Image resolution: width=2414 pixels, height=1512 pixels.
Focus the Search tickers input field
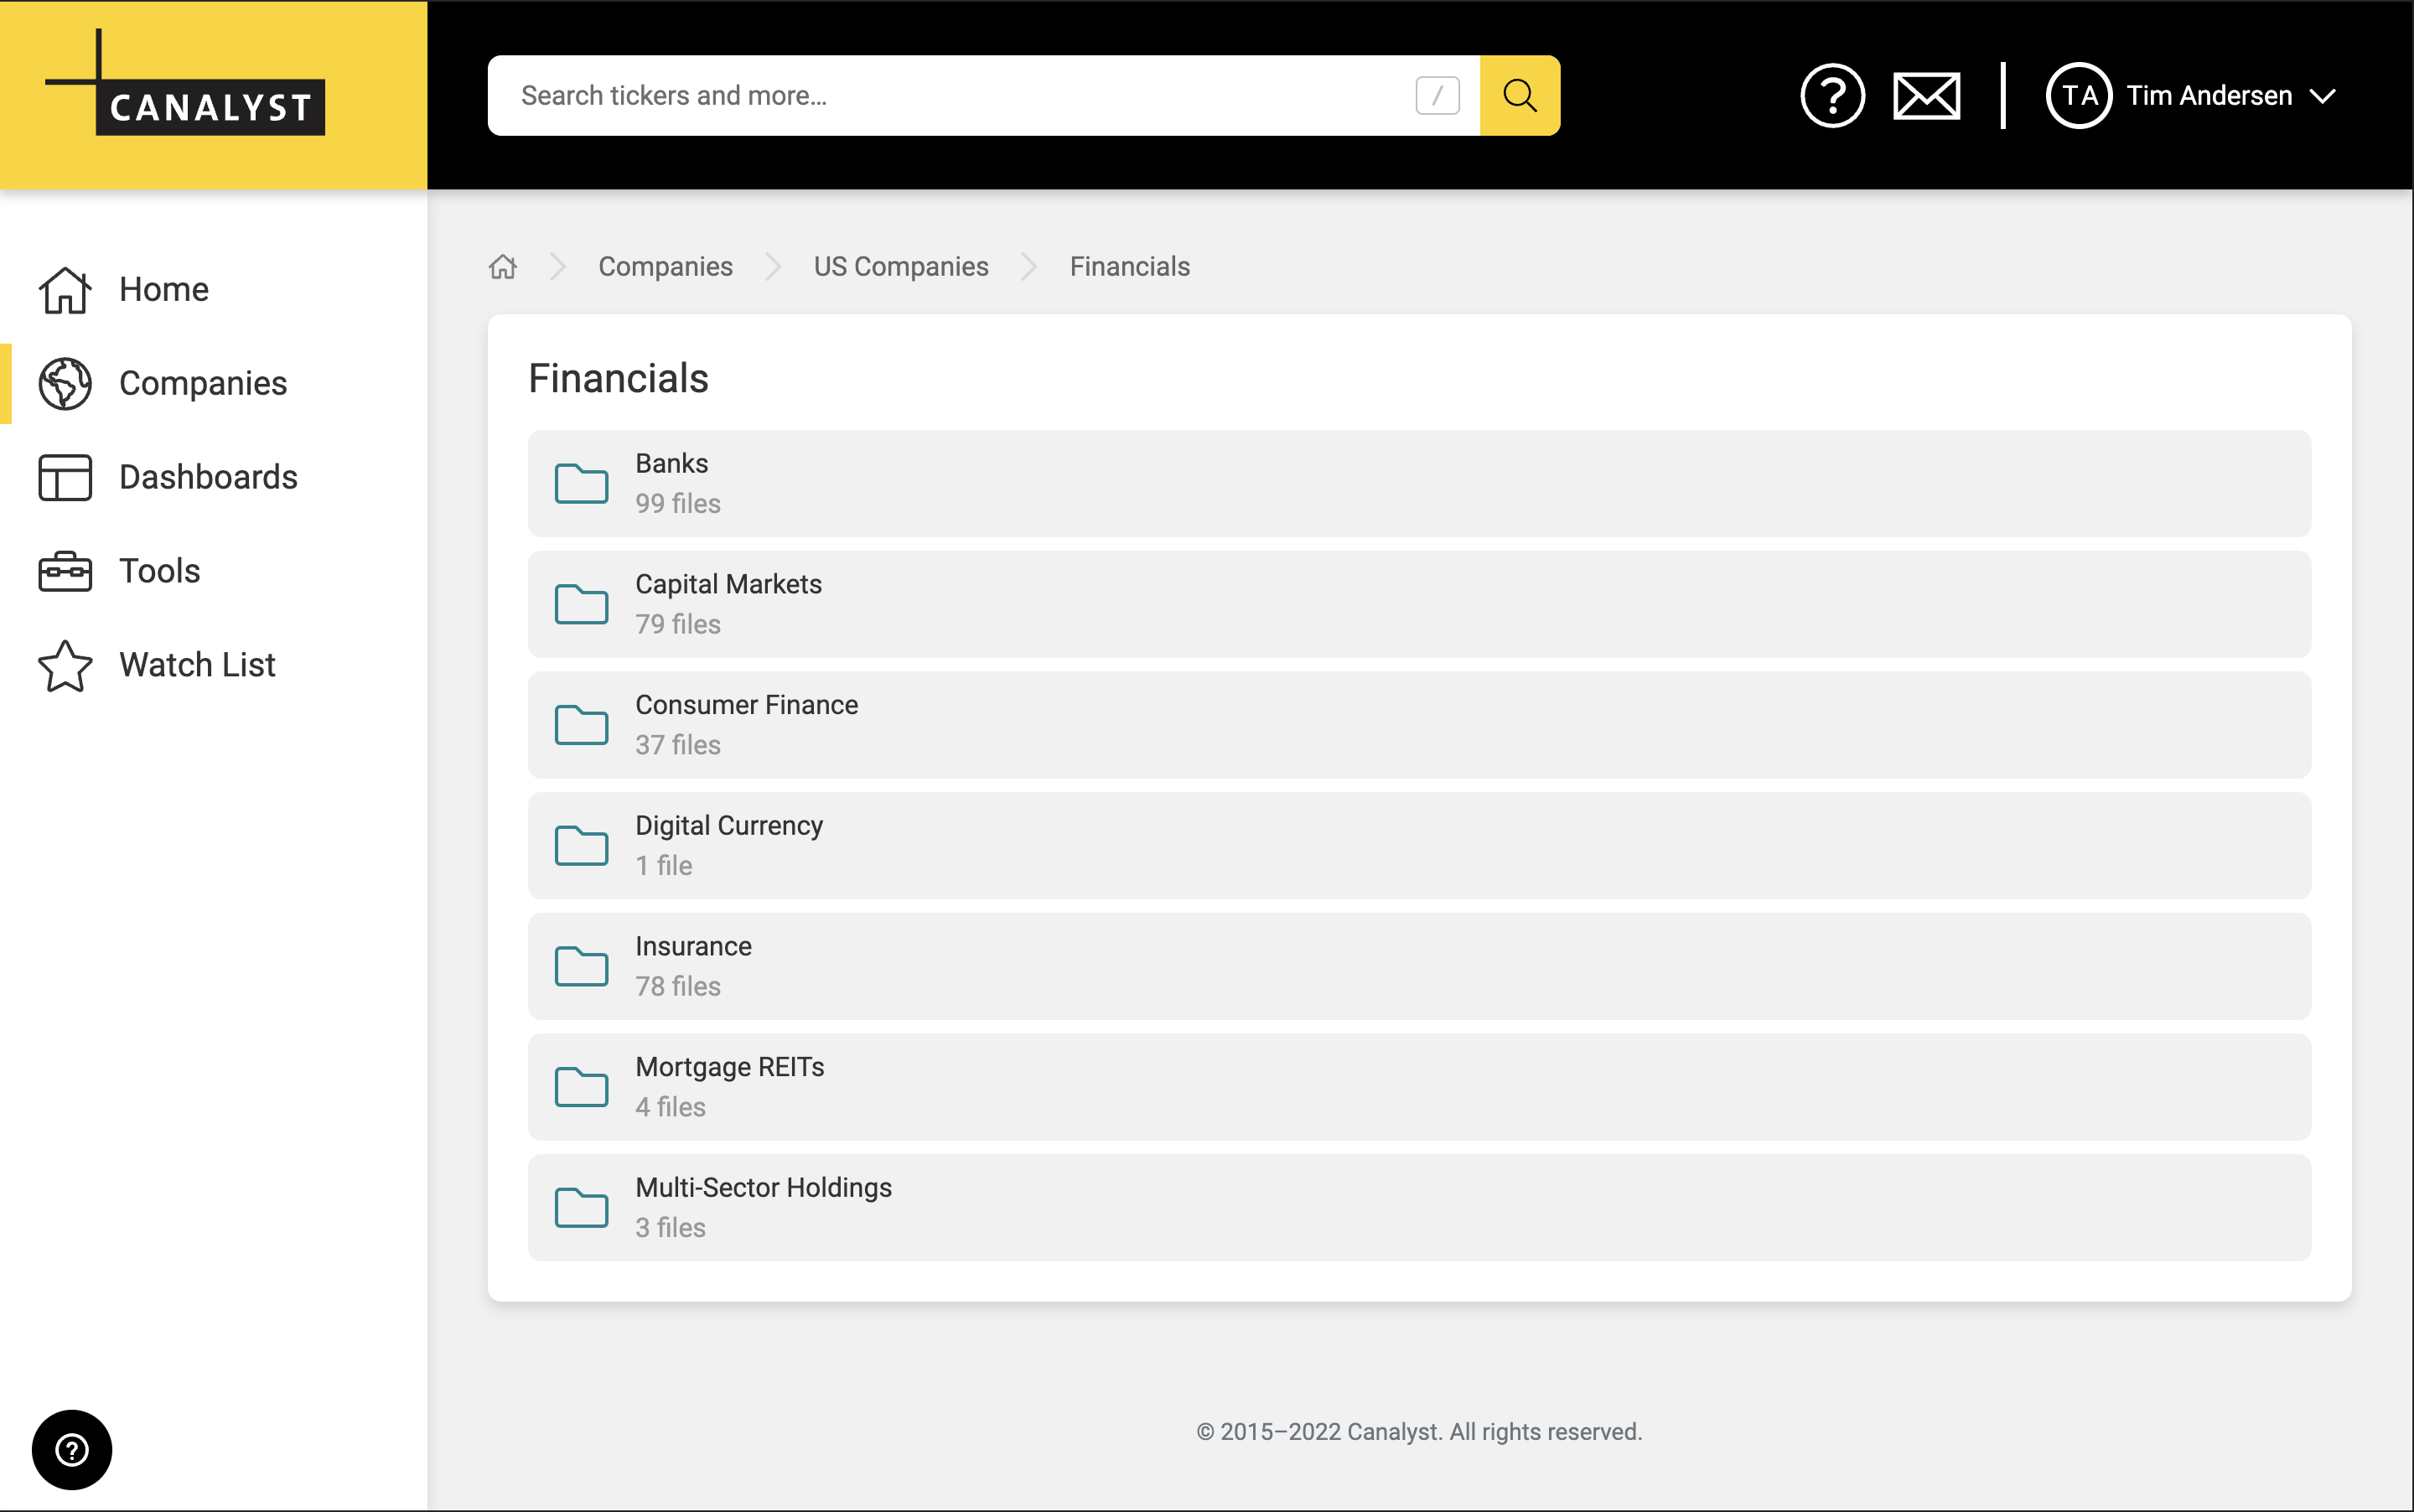coord(950,96)
